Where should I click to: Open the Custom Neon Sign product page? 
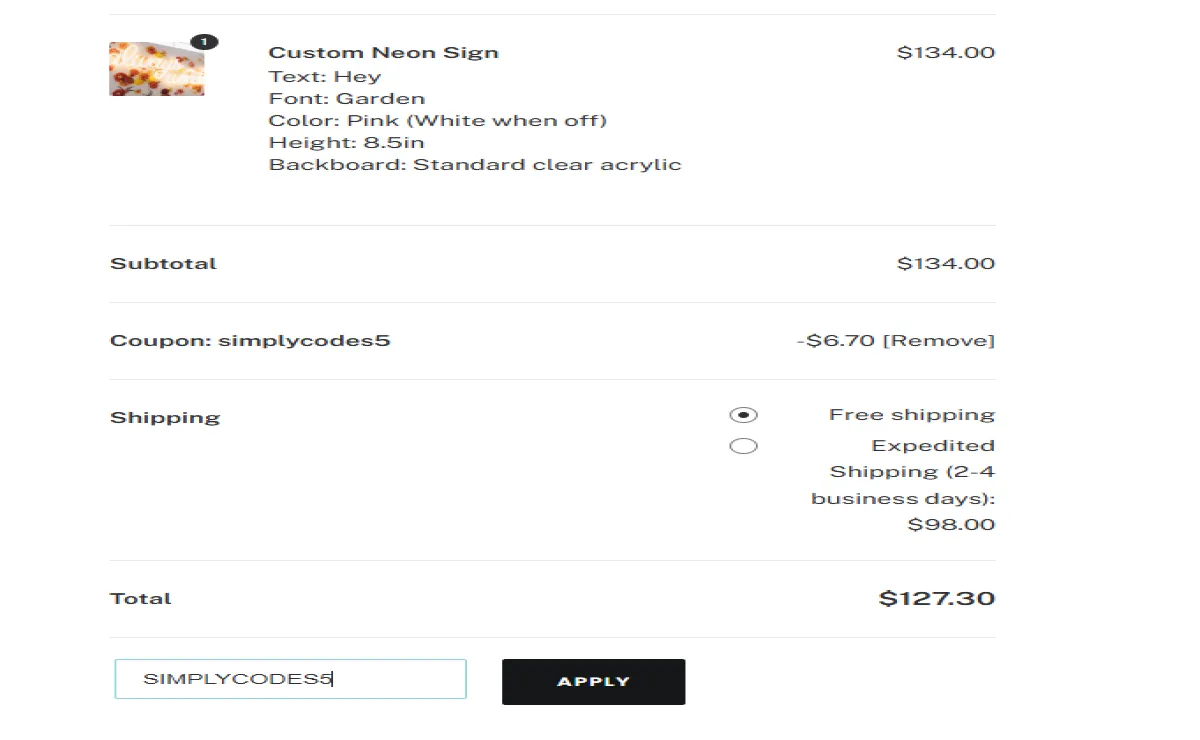(384, 51)
